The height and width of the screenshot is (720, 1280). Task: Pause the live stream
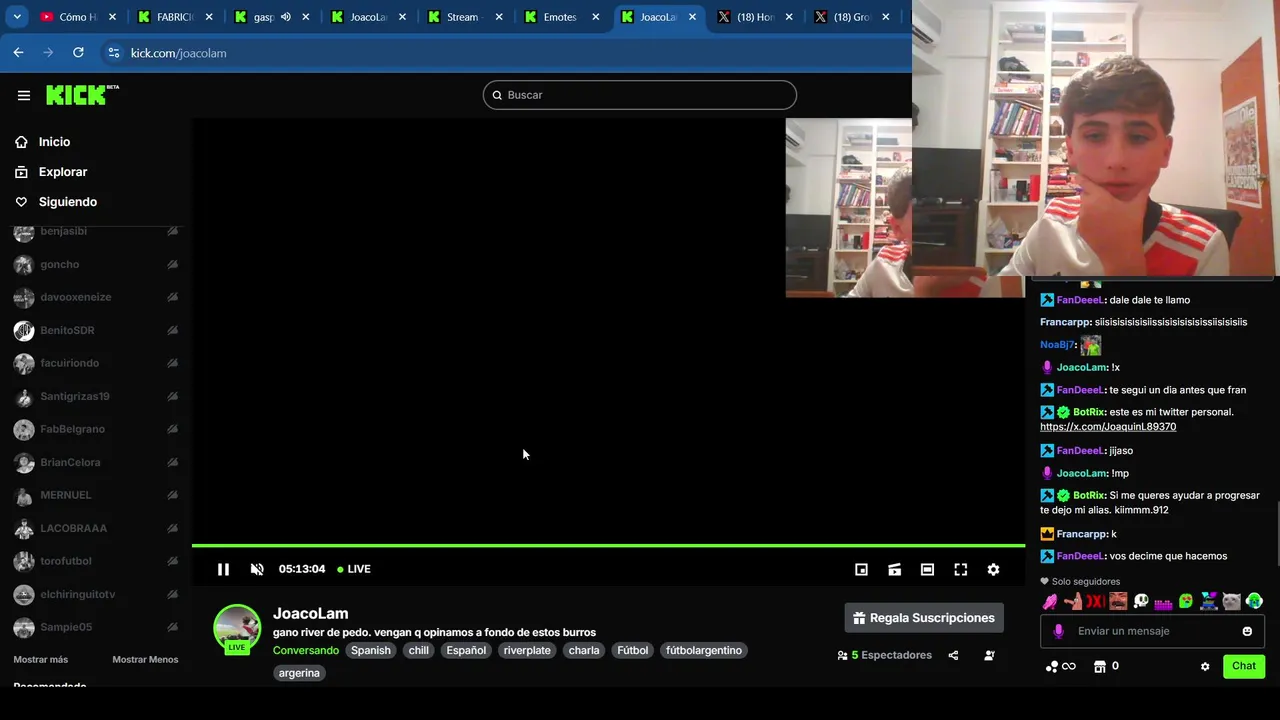click(x=223, y=569)
